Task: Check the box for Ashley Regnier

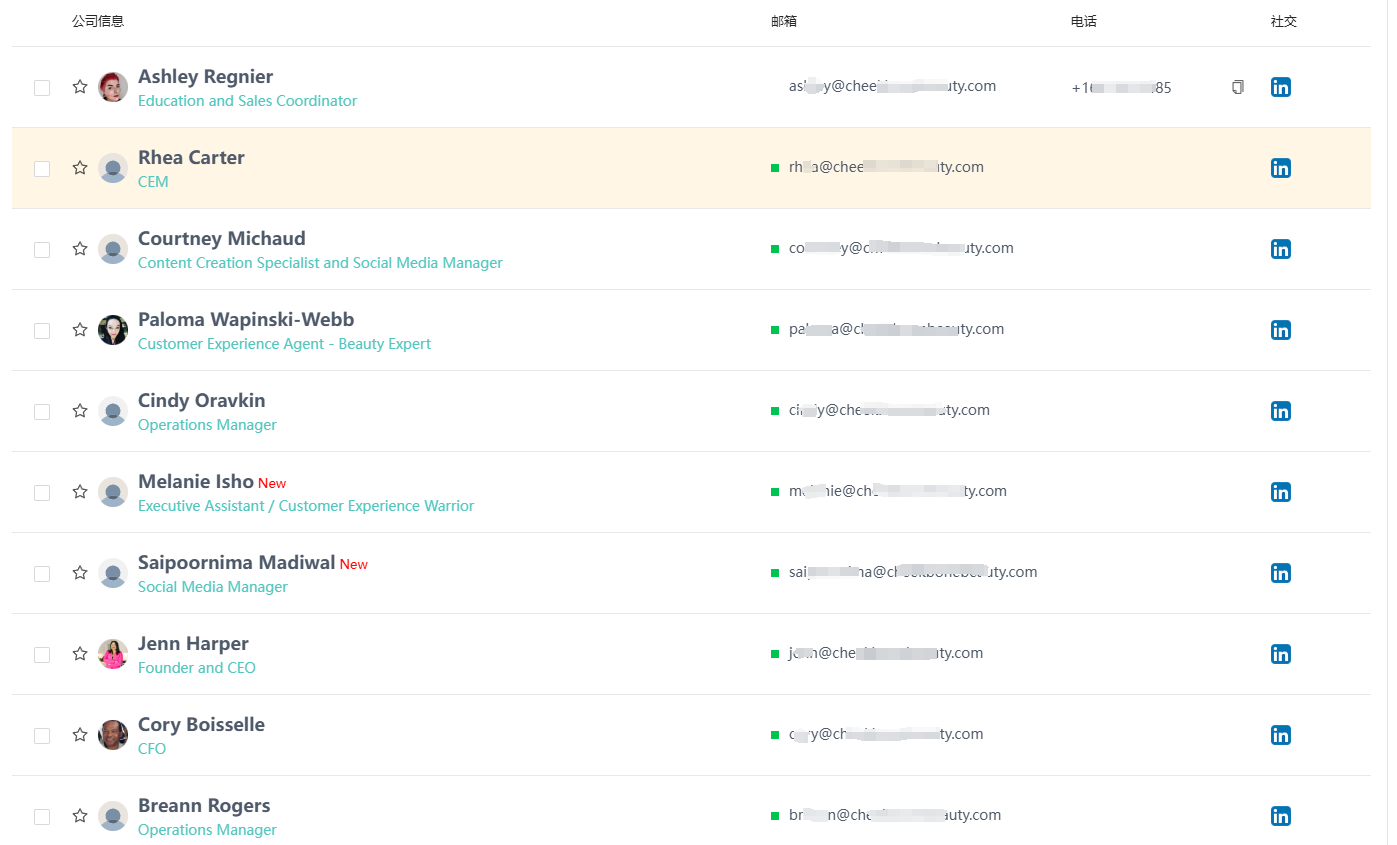Action: coord(42,88)
